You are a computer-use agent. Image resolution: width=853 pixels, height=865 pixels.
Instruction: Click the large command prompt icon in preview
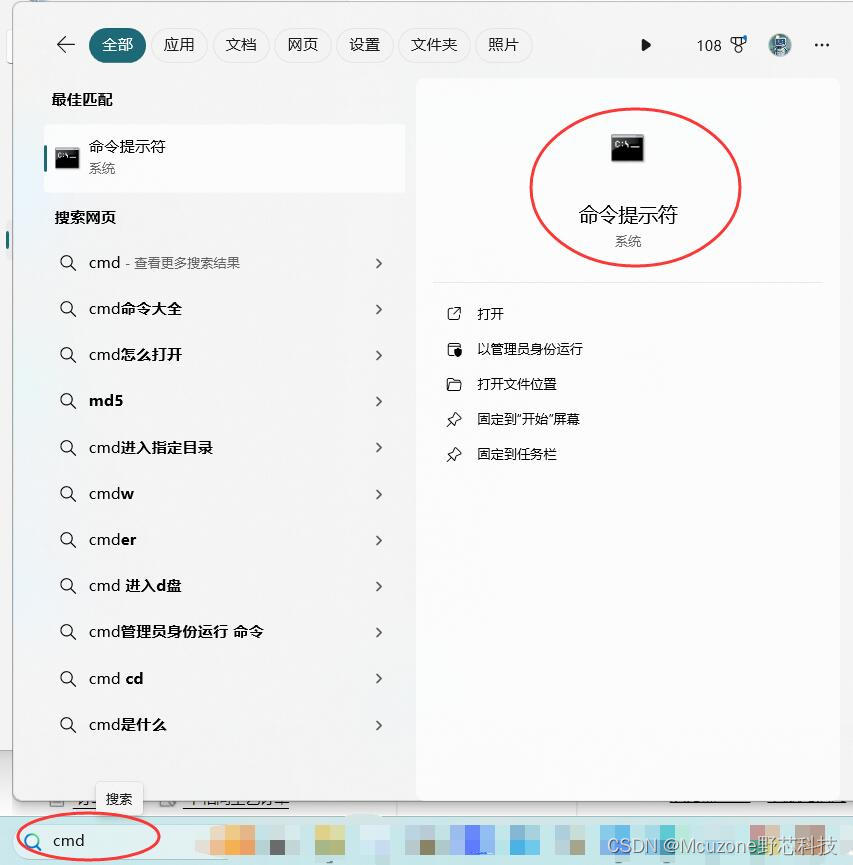tap(627, 147)
